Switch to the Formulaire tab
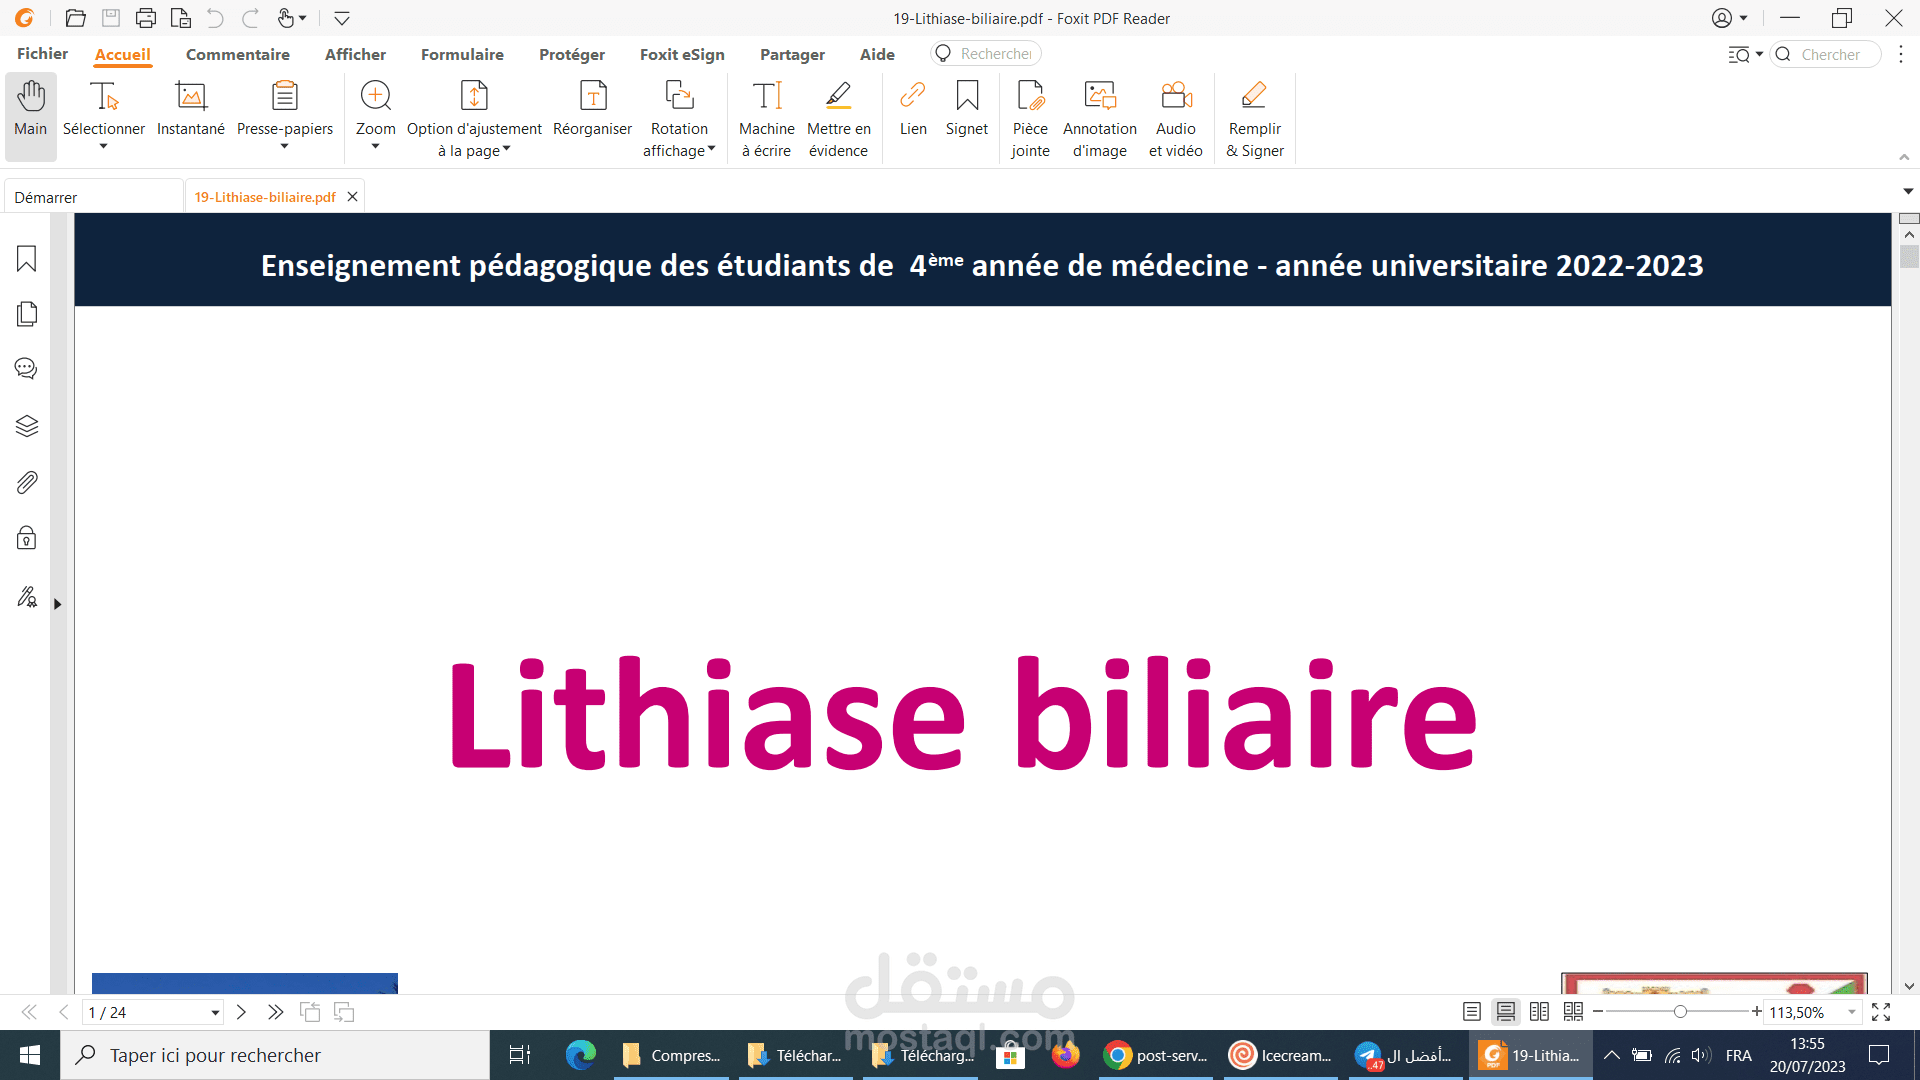Viewport: 1920px width, 1080px height. 462,54
